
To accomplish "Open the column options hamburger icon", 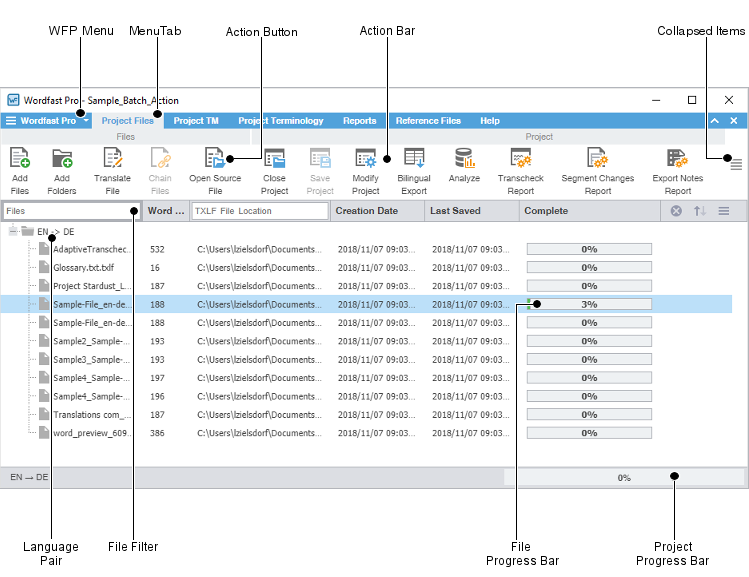I will click(x=724, y=211).
